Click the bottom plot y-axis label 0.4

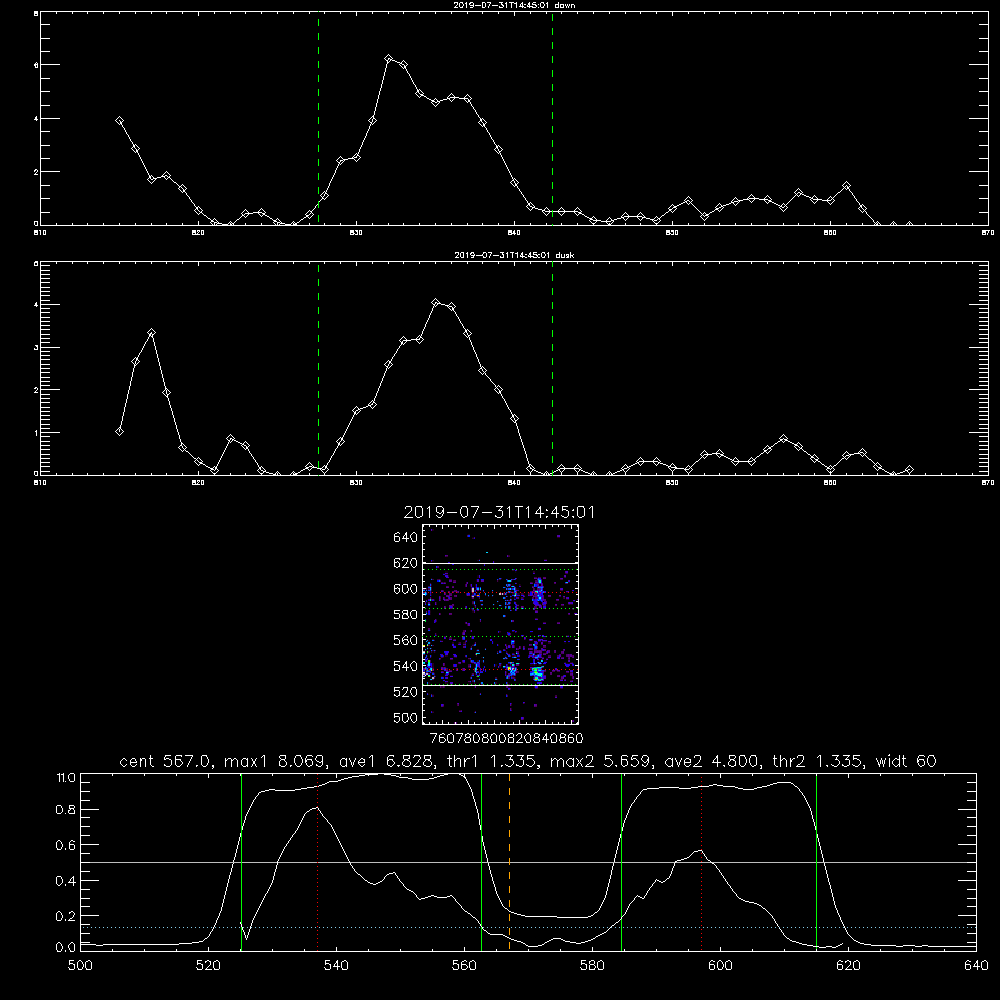66,881
